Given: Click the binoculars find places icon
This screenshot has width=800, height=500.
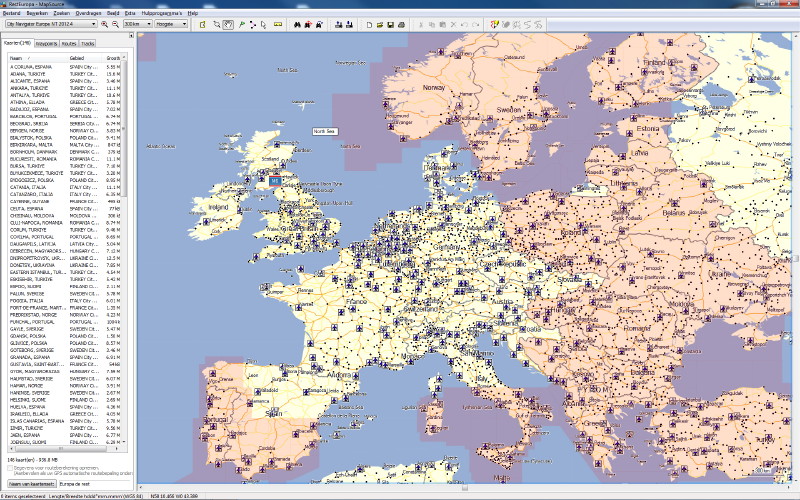Looking at the screenshot, I should tap(297, 24).
